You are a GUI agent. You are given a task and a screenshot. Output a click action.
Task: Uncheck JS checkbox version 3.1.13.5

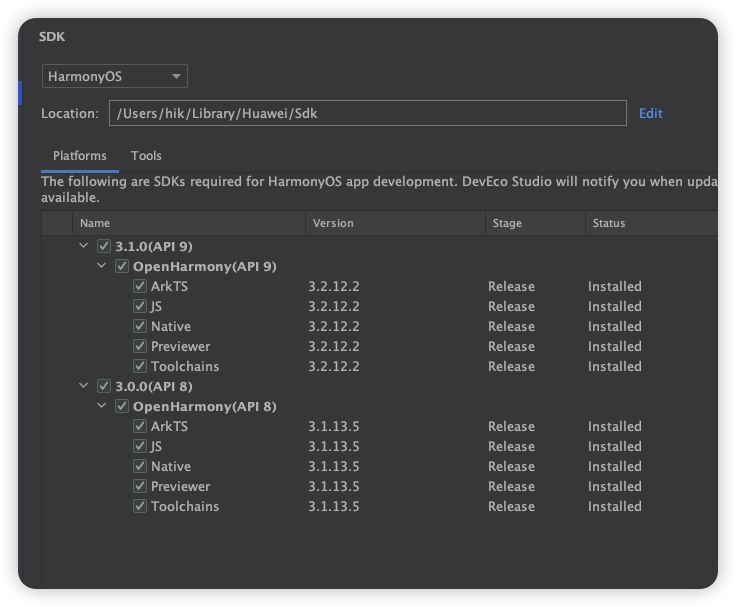[139, 446]
